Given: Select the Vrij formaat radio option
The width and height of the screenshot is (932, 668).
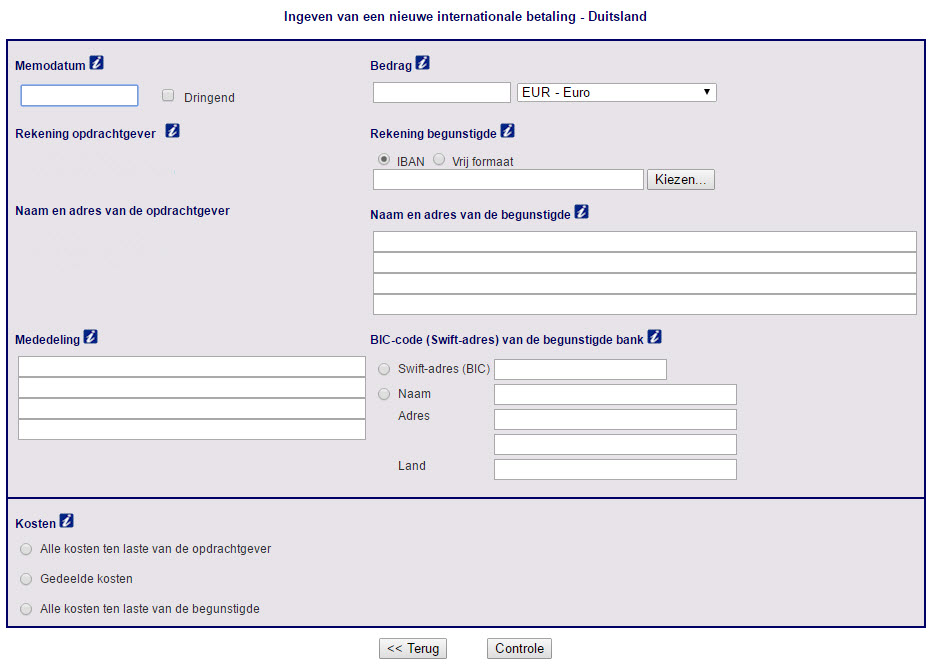Looking at the screenshot, I should coord(439,160).
